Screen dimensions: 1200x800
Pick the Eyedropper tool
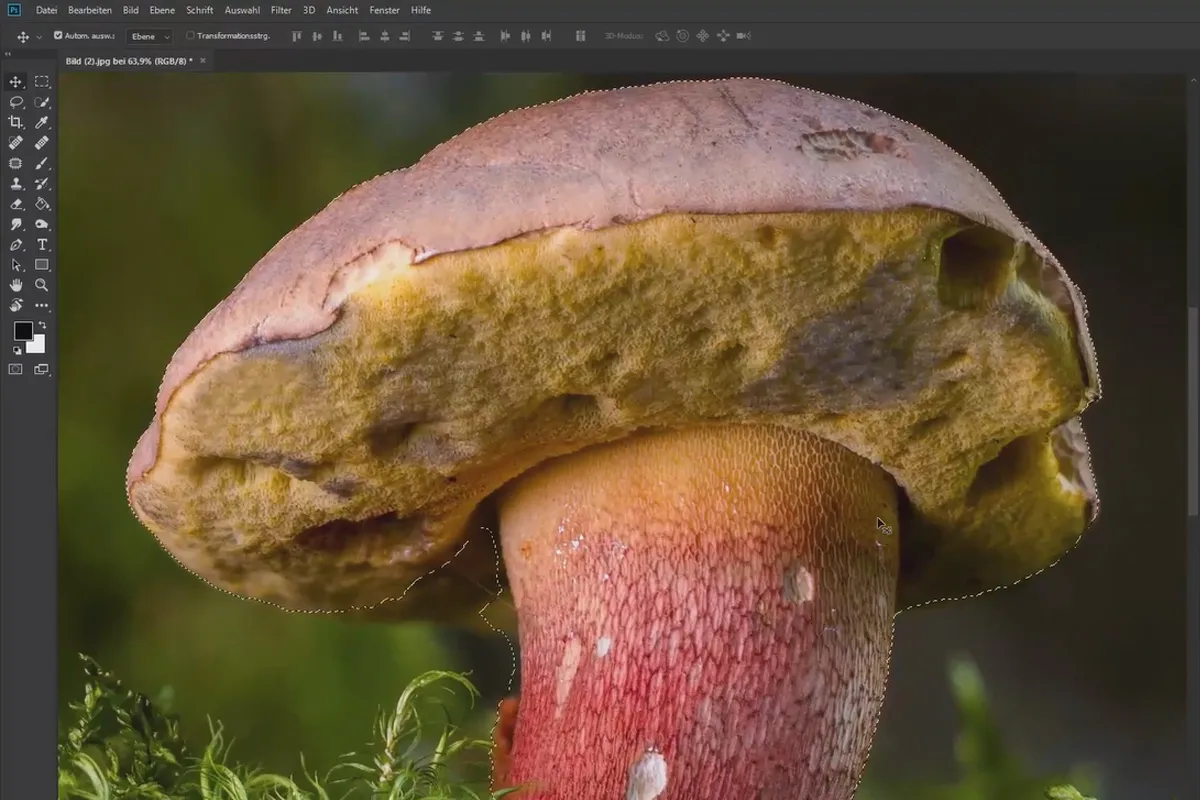tap(42, 122)
